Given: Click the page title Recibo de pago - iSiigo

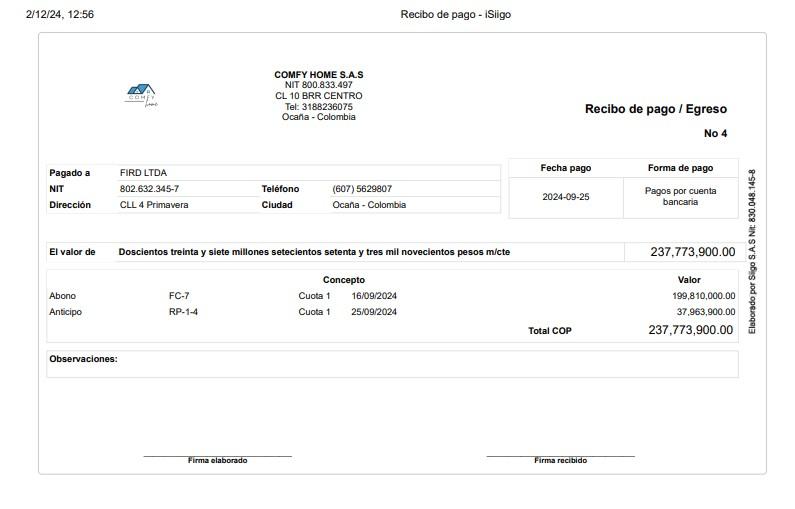Looking at the screenshot, I should tap(455, 14).
